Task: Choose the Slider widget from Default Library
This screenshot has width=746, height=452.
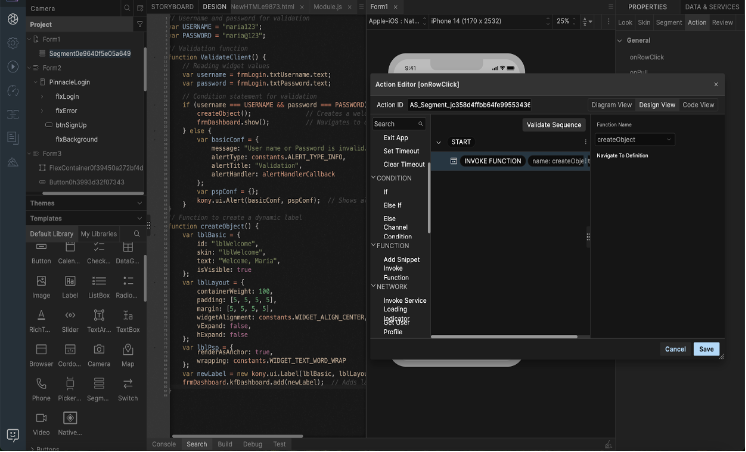Action: pos(70,316)
